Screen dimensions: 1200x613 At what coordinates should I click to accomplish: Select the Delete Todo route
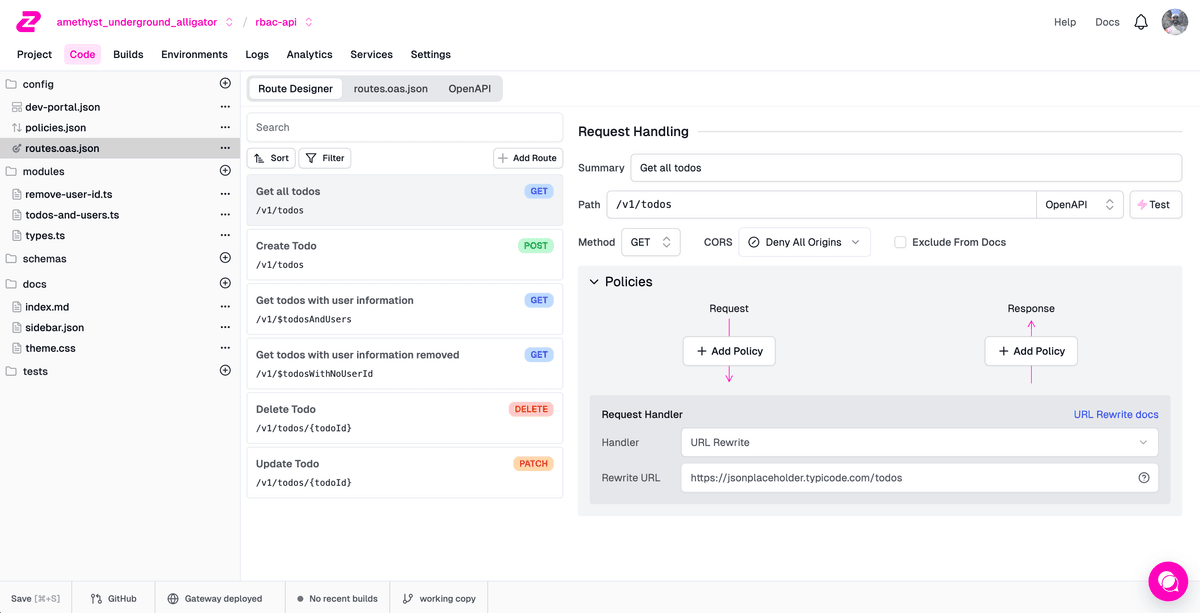[x=404, y=418]
